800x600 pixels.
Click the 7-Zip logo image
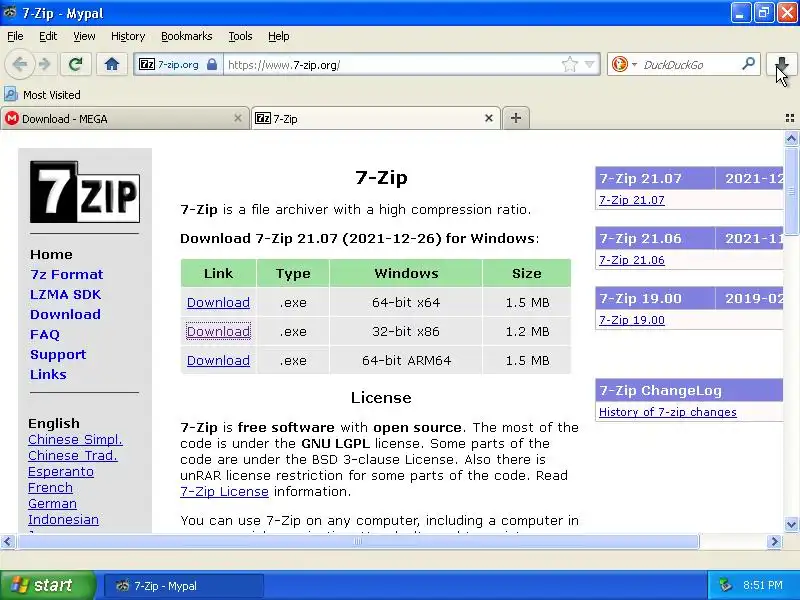pyautogui.click(x=85, y=192)
